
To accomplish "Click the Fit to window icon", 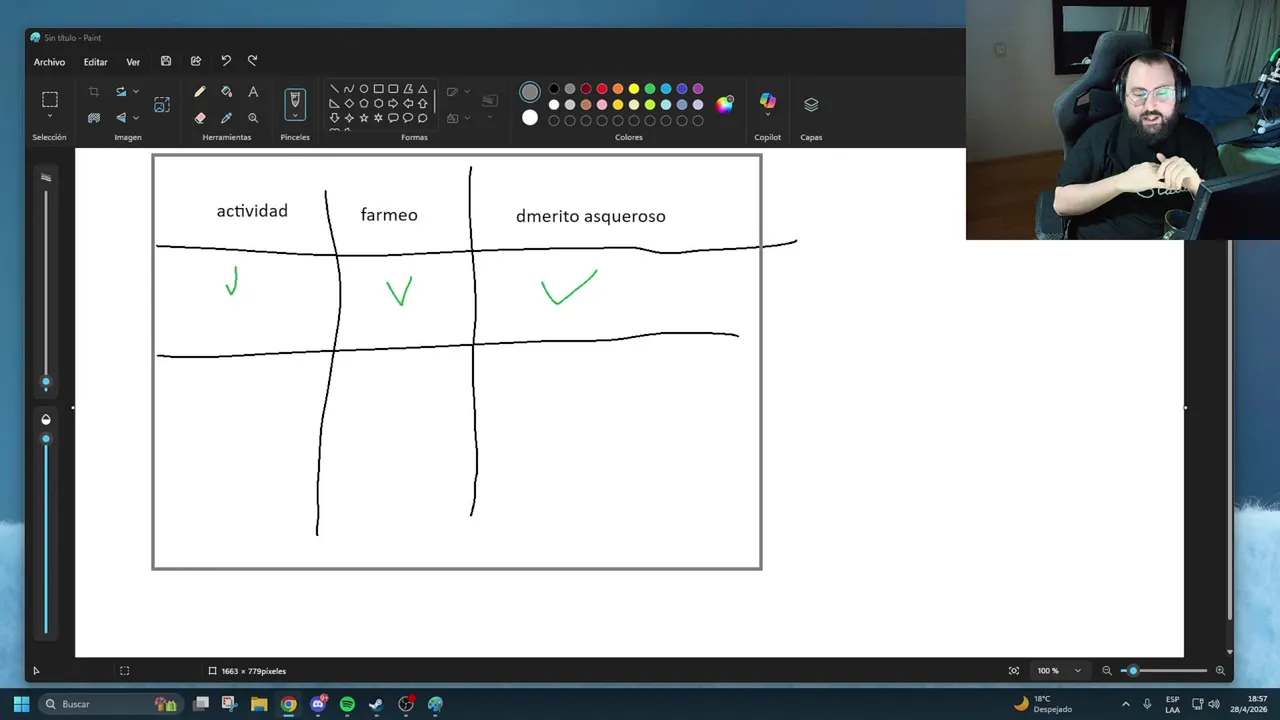I will click(1014, 671).
